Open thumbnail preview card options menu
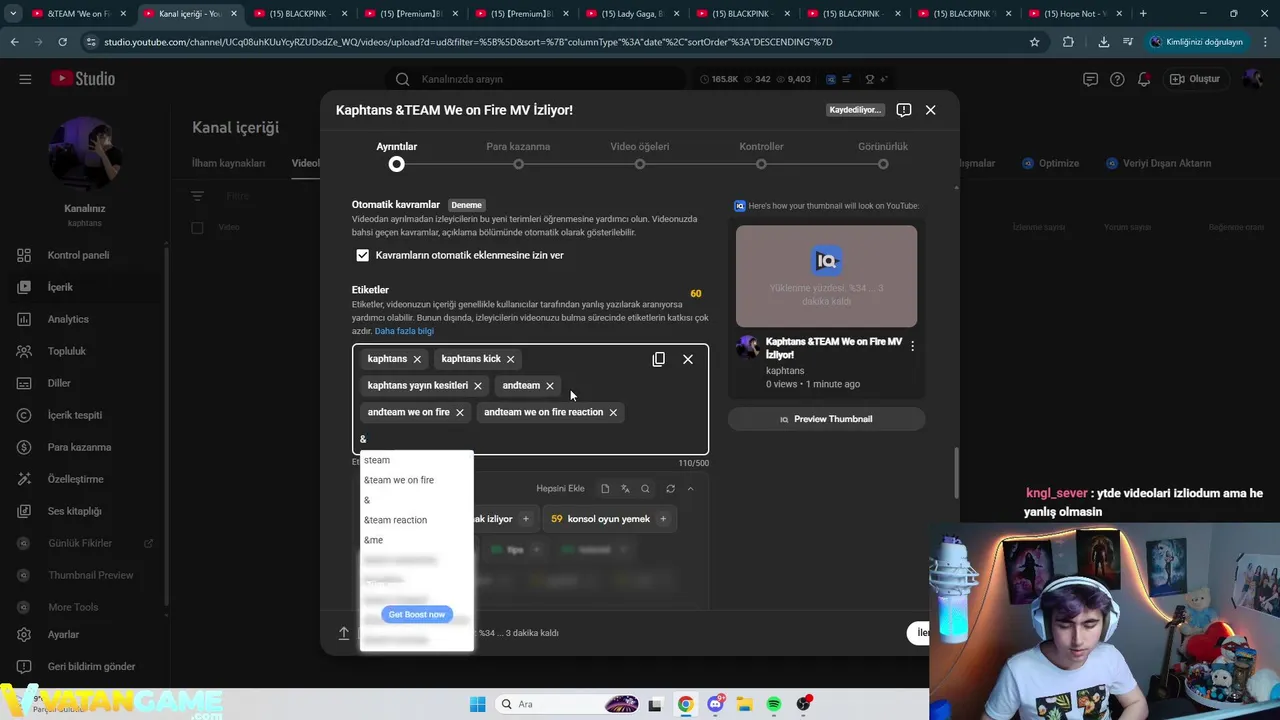 click(x=912, y=346)
